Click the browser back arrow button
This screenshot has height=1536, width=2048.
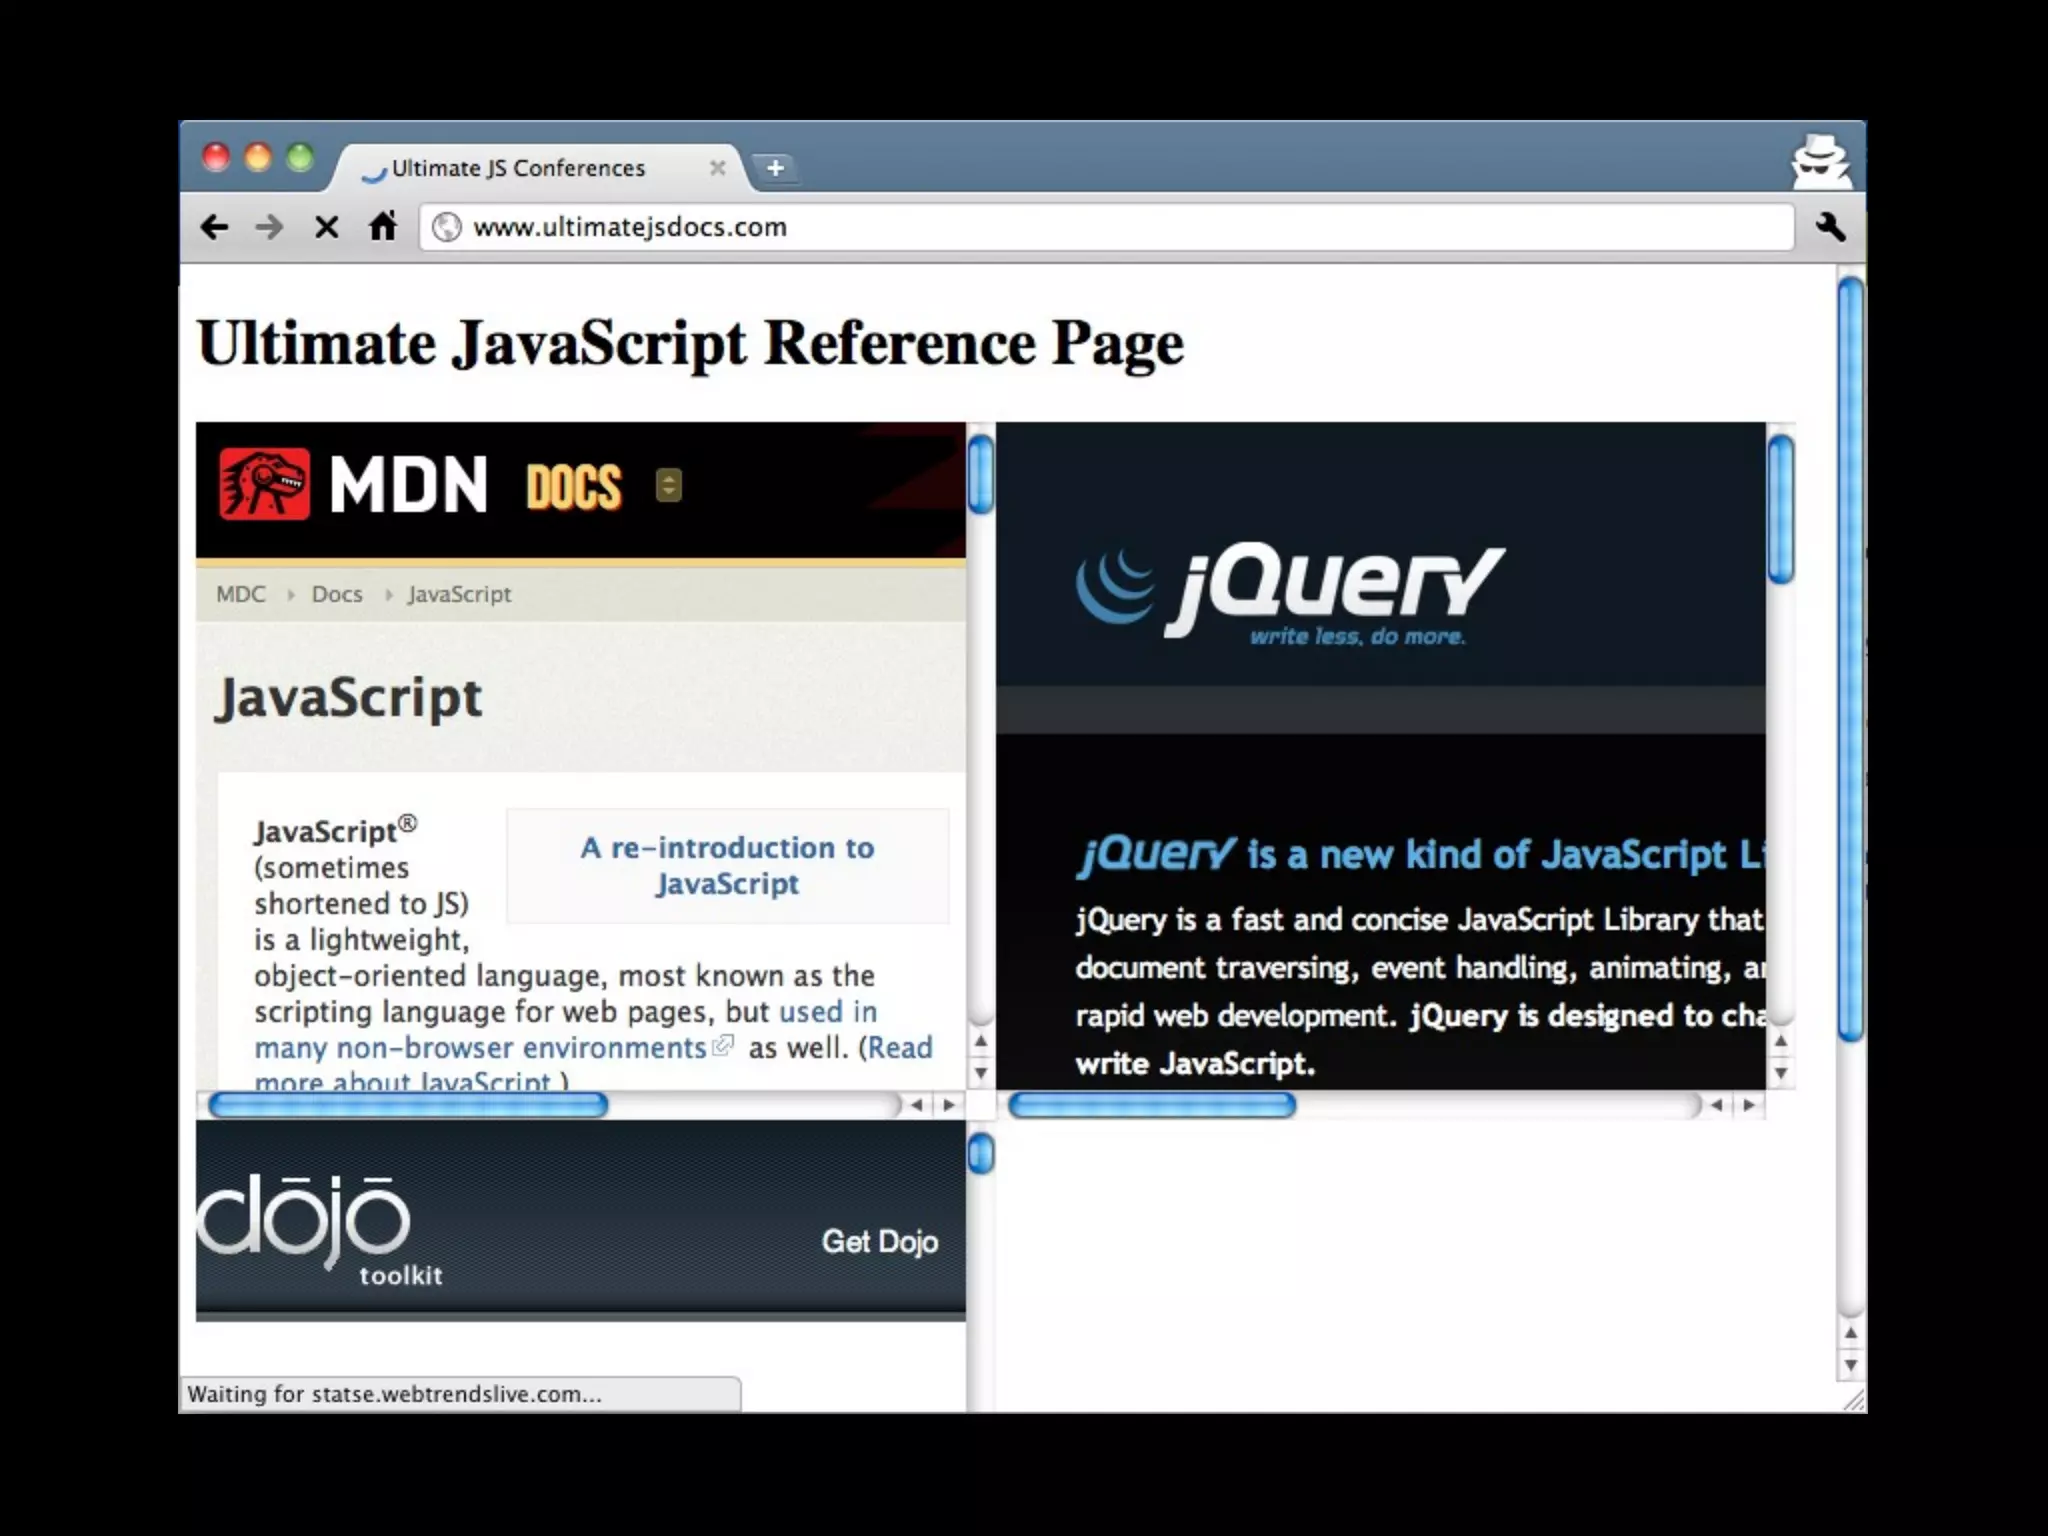(x=214, y=227)
